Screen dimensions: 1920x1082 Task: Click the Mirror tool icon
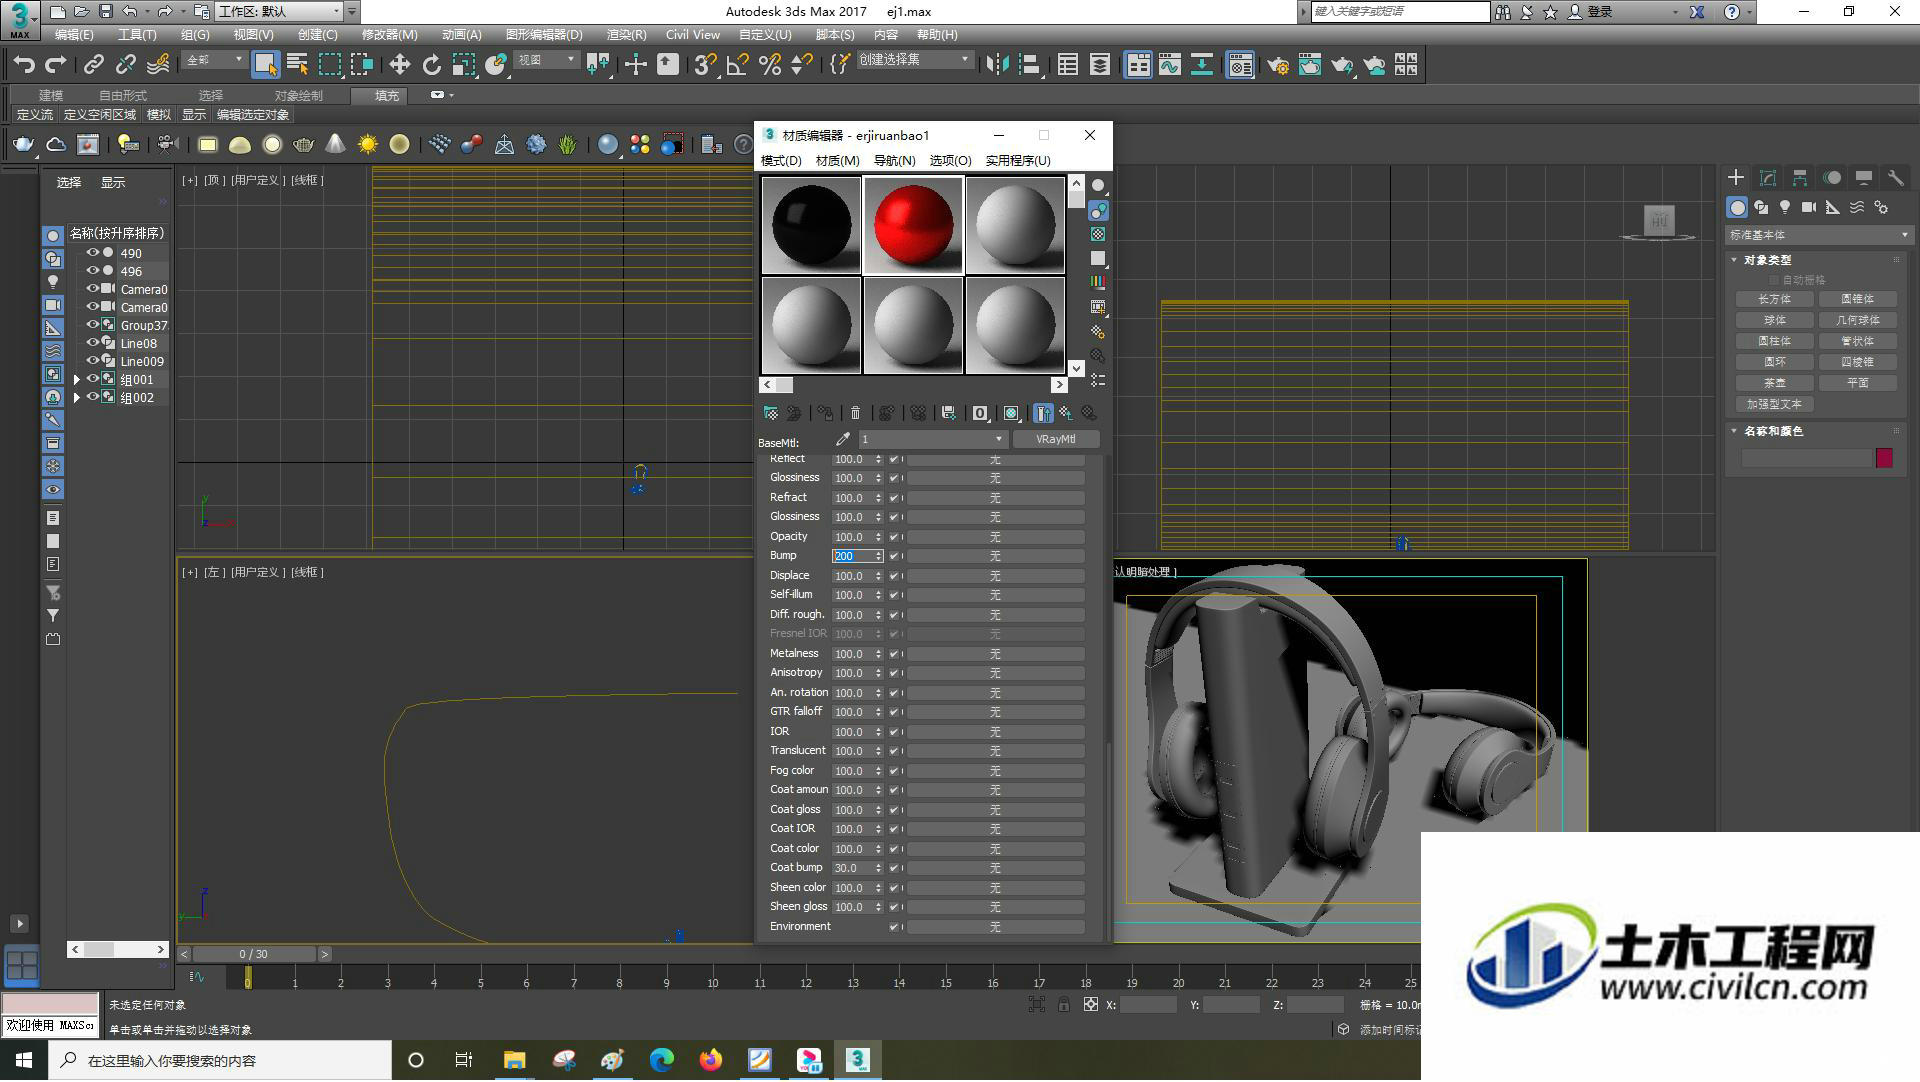point(996,65)
